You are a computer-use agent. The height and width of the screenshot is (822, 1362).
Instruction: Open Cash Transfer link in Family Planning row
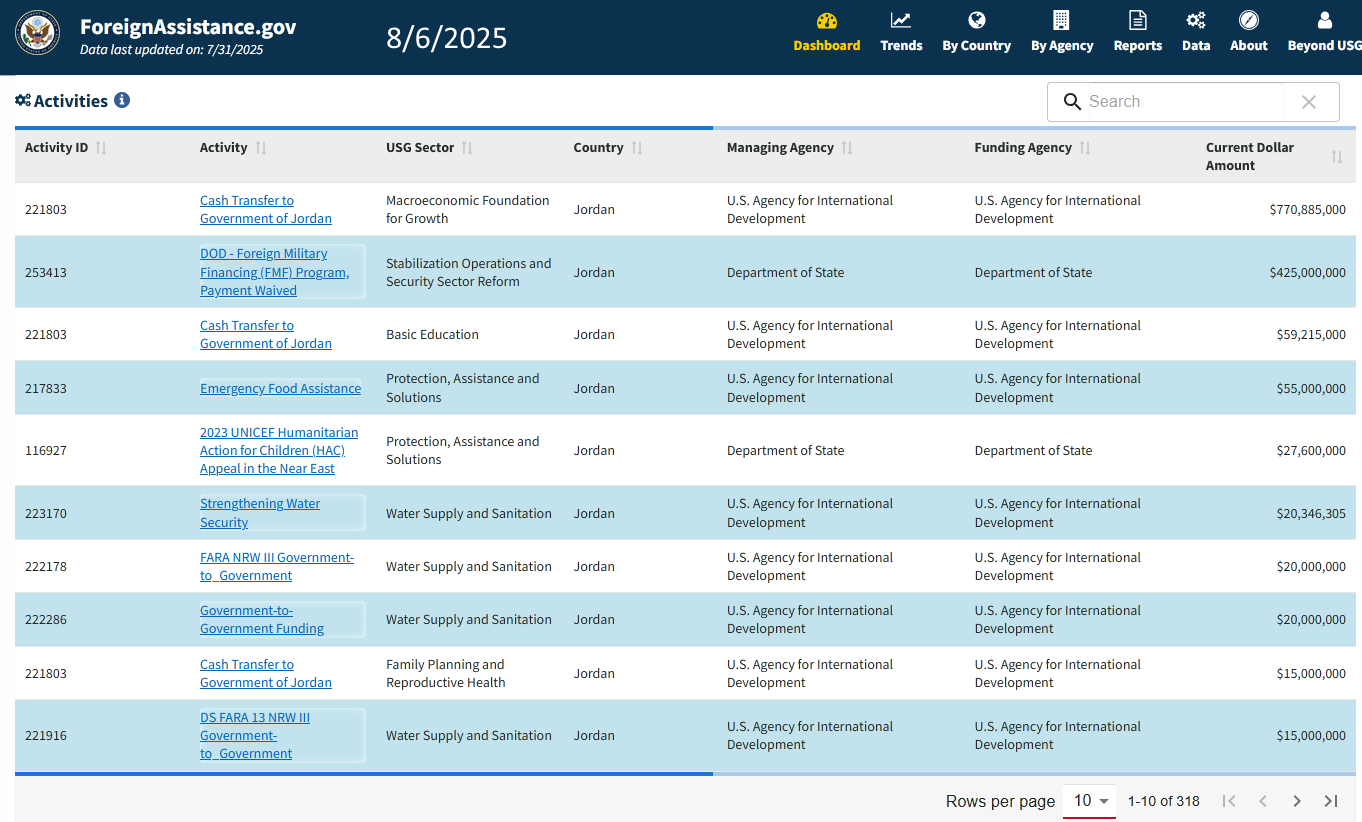pos(266,674)
